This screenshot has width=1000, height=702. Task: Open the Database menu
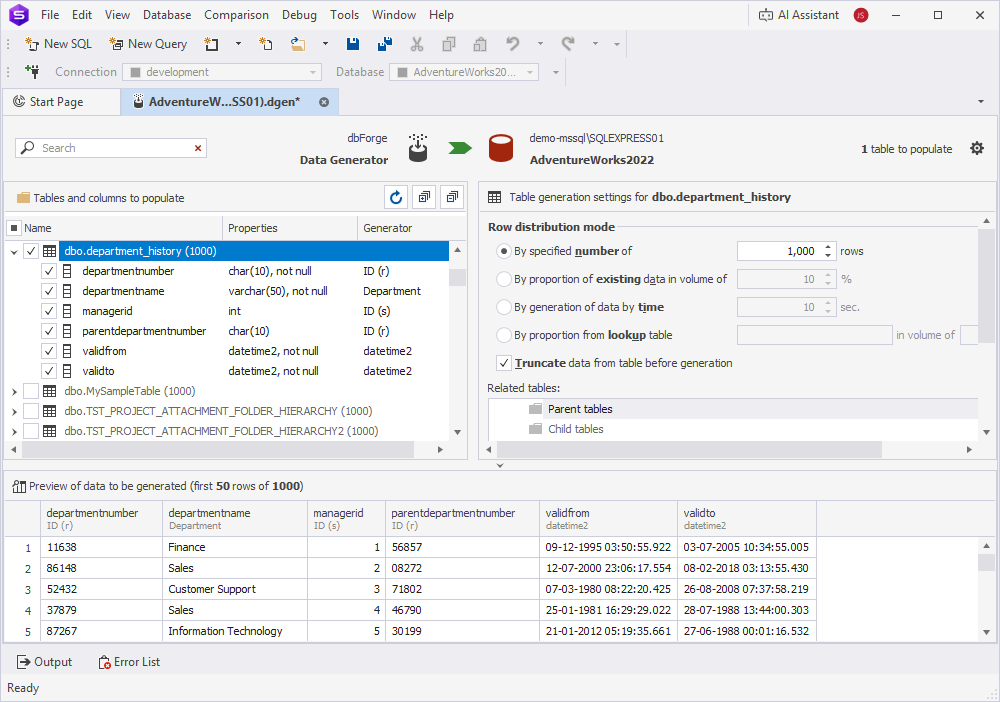point(167,15)
